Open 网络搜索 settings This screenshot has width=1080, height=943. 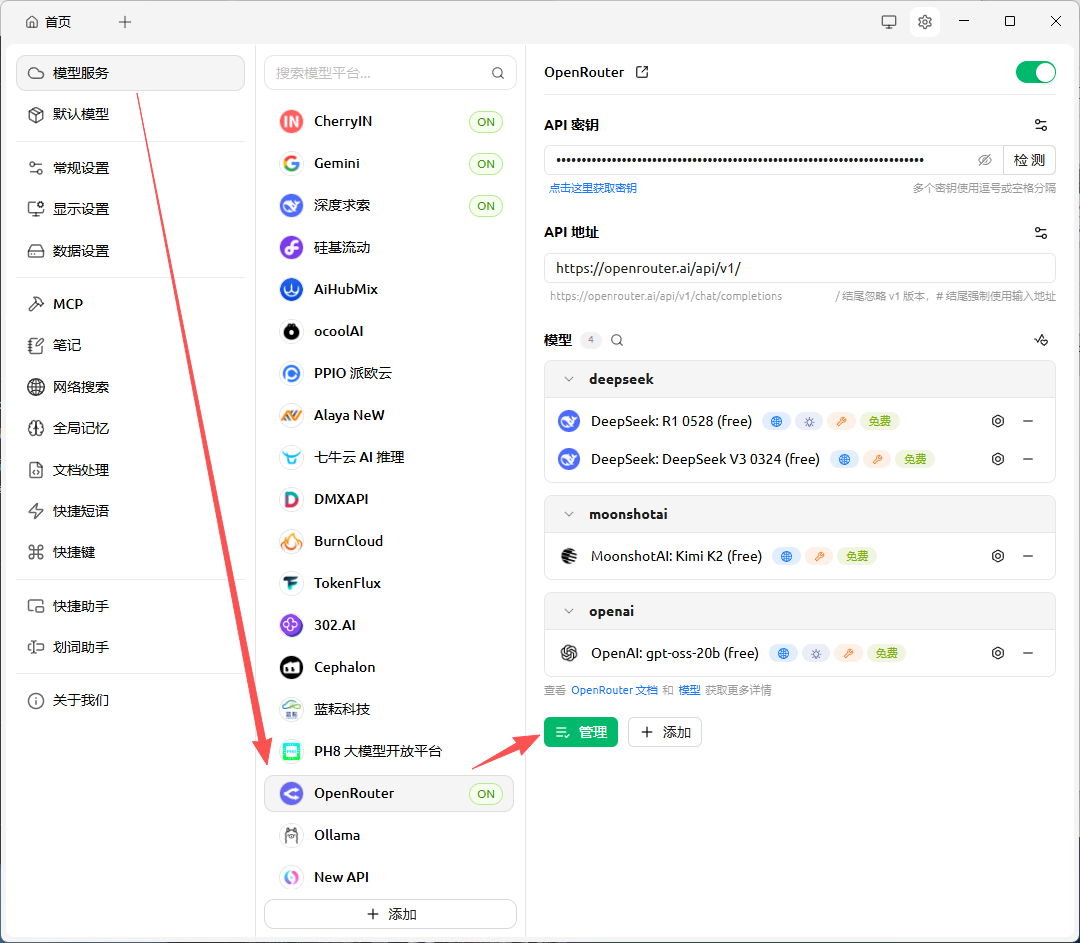click(130, 387)
